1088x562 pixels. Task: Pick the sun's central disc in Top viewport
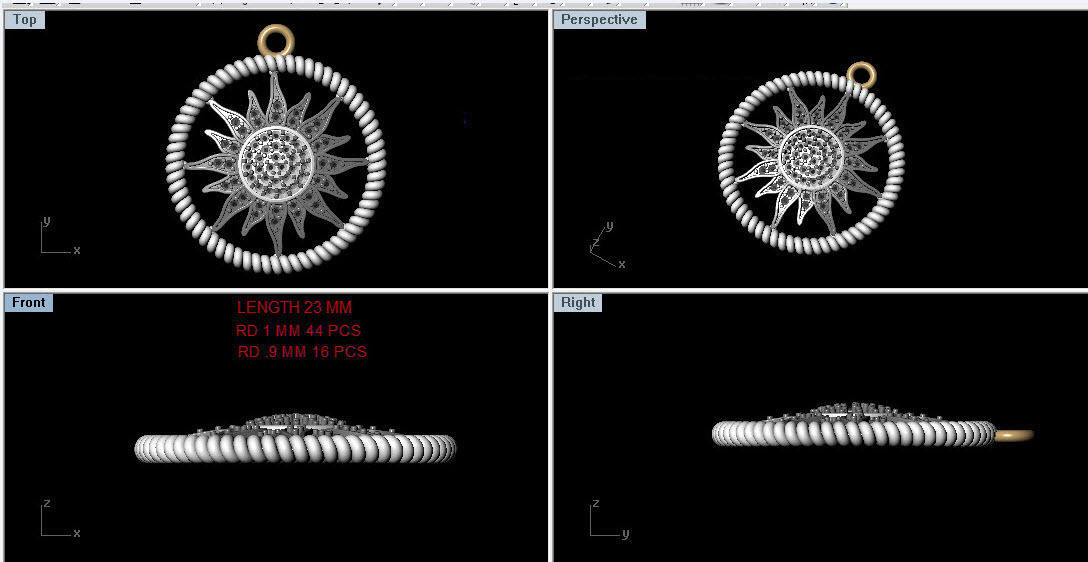276,164
